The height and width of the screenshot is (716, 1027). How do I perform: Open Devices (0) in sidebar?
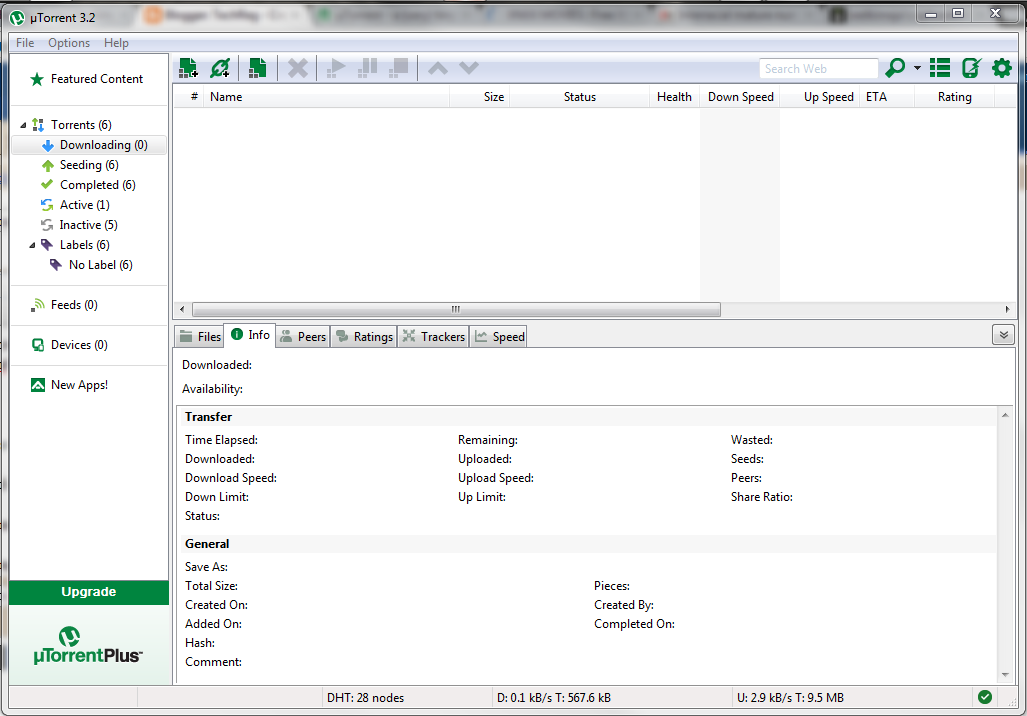[69, 345]
